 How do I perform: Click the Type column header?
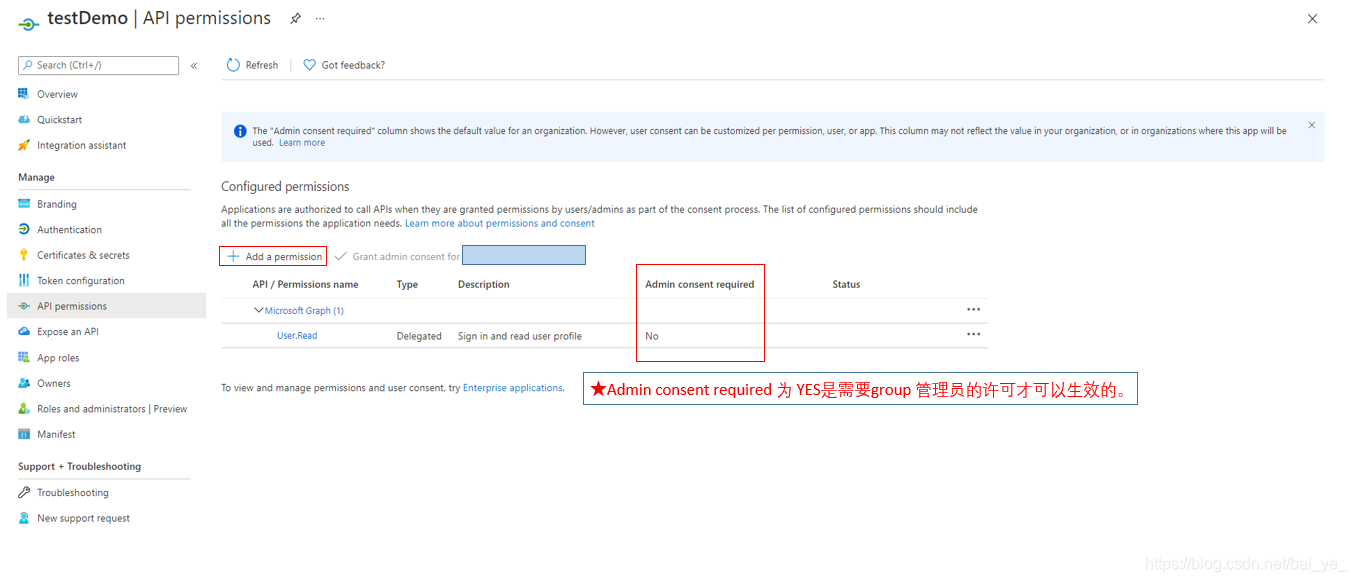[x=407, y=285]
